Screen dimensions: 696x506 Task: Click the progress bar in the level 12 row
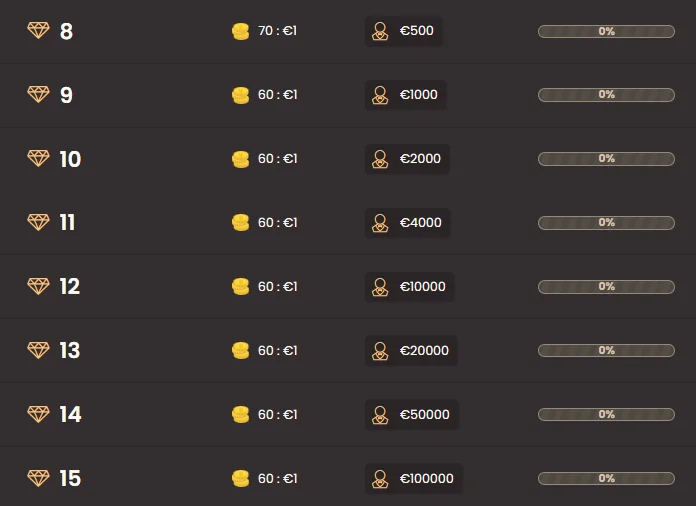(606, 287)
